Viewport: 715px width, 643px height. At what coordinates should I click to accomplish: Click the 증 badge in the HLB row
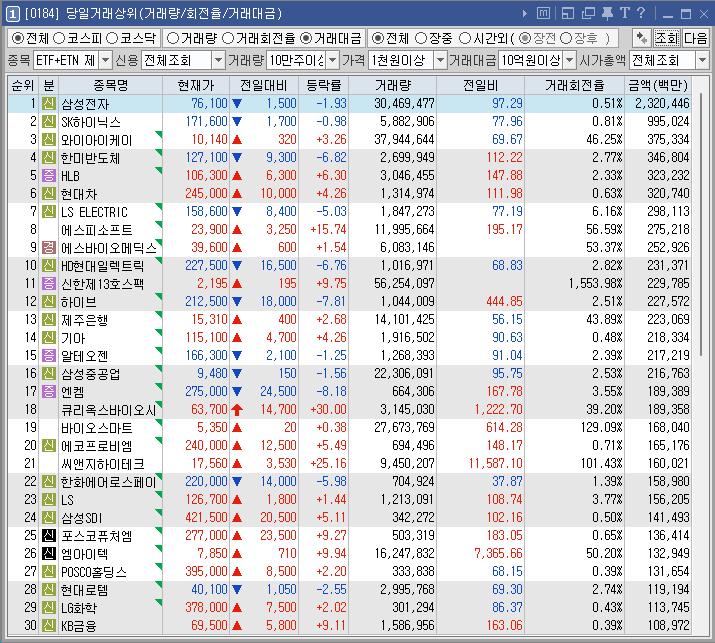[x=49, y=176]
